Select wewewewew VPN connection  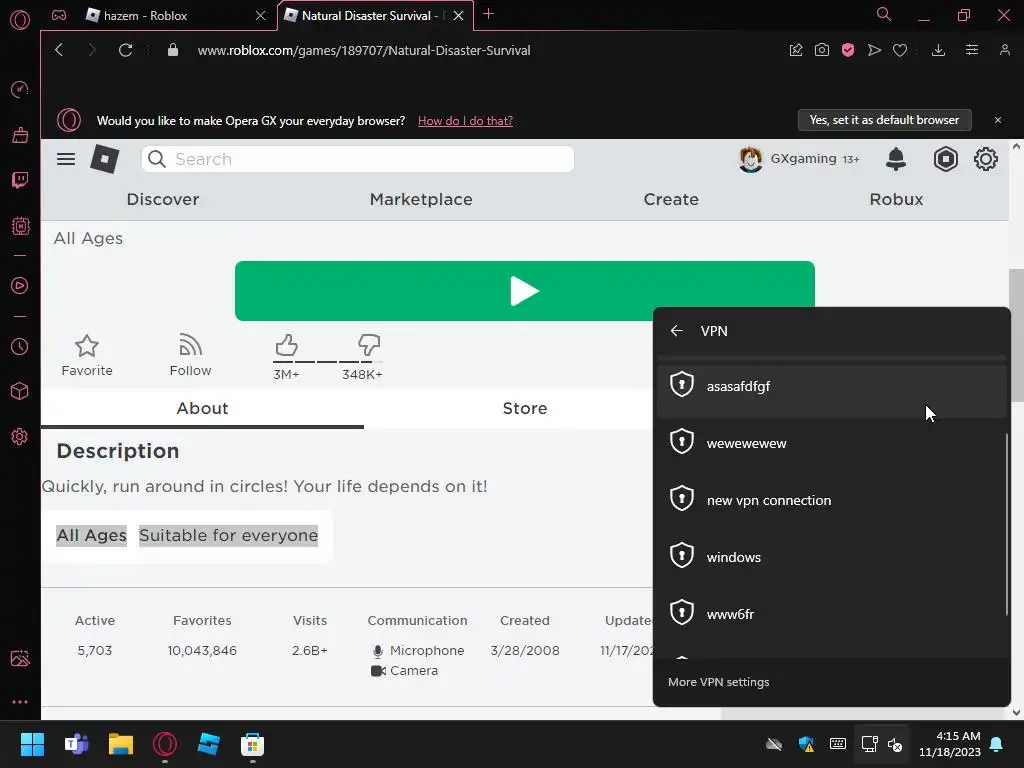tap(831, 443)
